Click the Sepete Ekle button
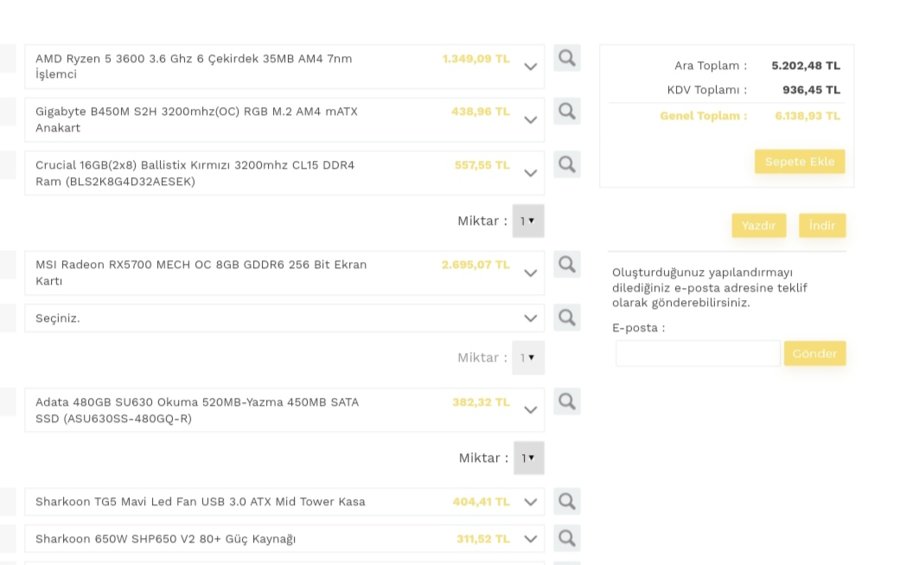This screenshot has width=900, height=565. click(799, 162)
